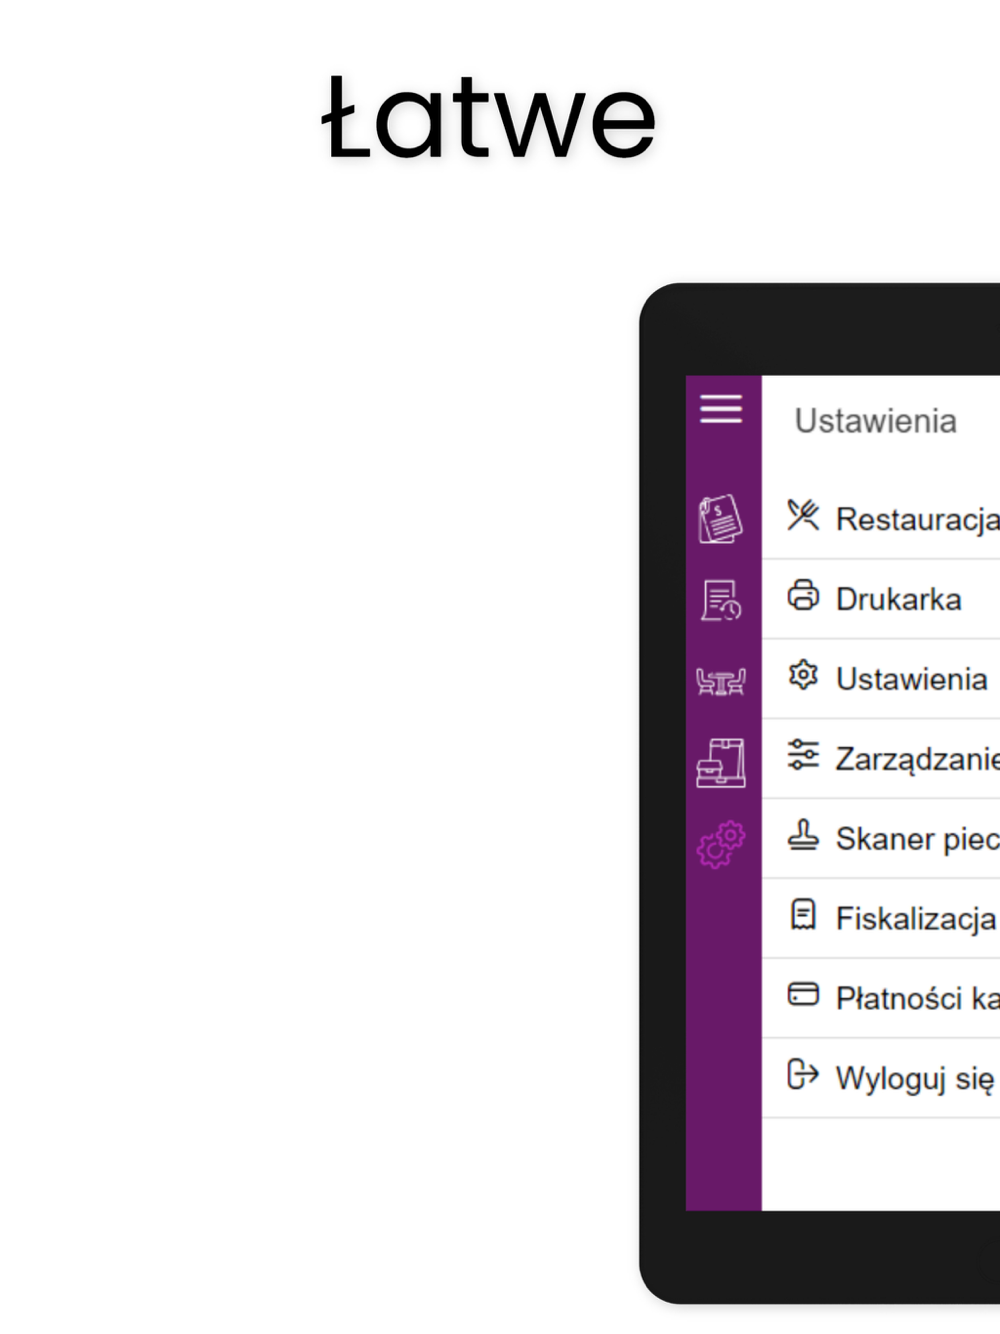Open the orders receipt sidebar icon
The image size is (1000, 1334).
[x=720, y=519]
